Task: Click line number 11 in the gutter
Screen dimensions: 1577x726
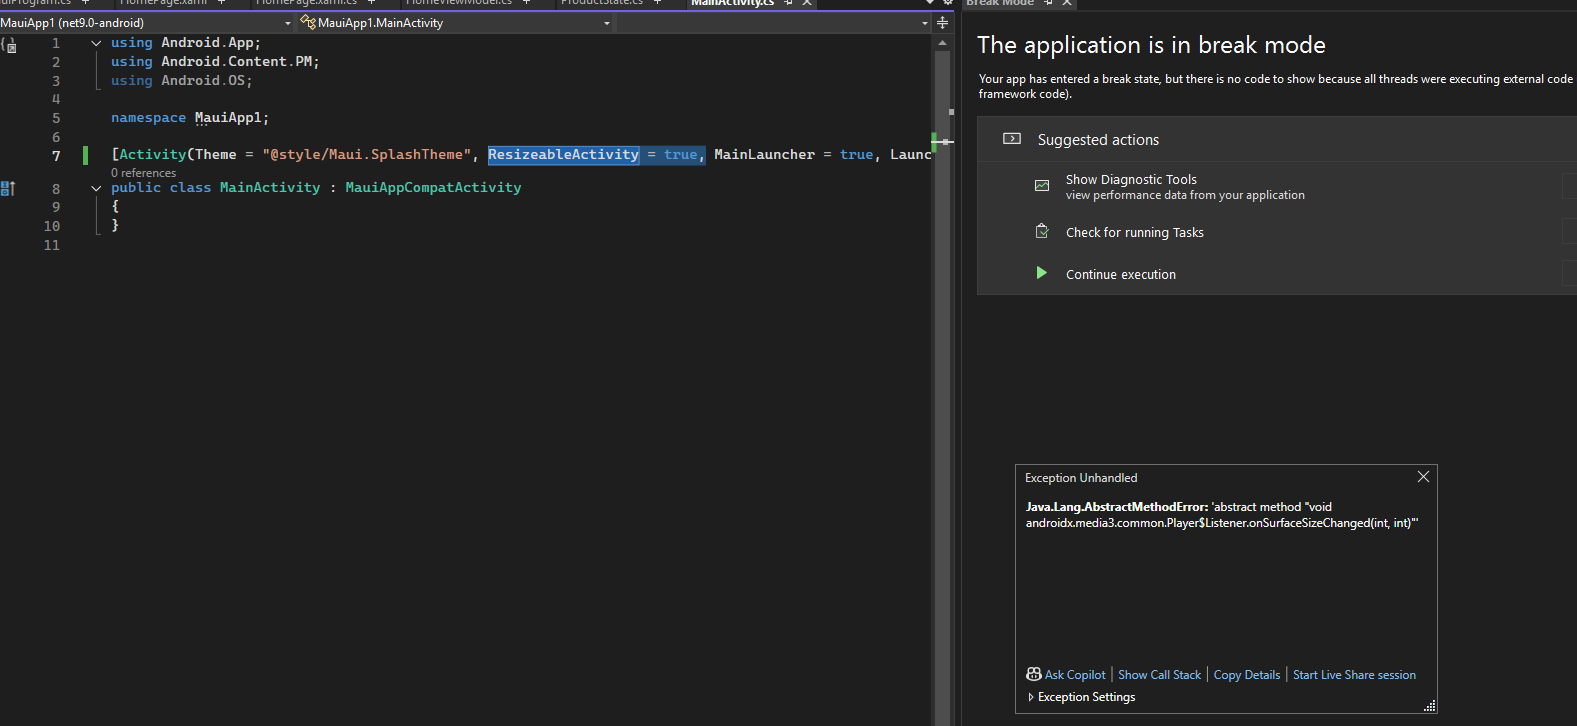Action: point(52,245)
